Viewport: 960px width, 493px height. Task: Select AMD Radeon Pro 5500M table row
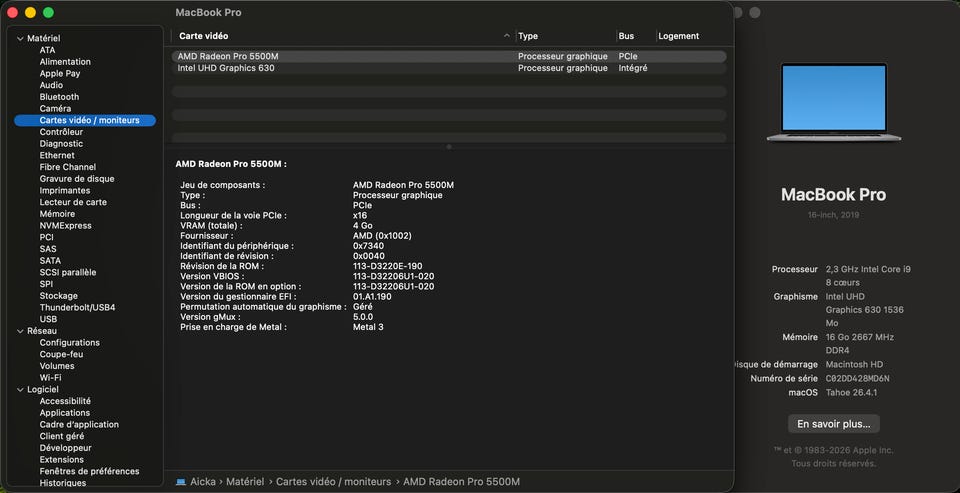click(x=449, y=56)
